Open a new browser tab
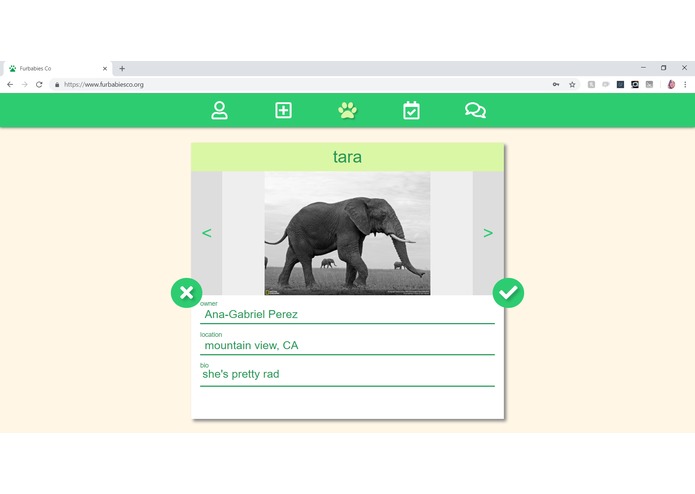 [x=122, y=69]
